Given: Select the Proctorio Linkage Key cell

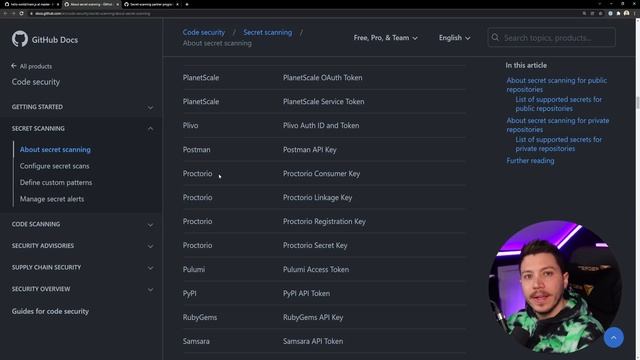Looking at the screenshot, I should pyautogui.click(x=317, y=198).
